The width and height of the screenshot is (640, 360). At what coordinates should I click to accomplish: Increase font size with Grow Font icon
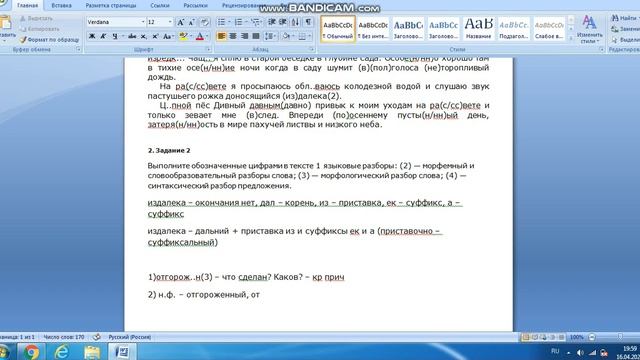pyautogui.click(x=180, y=22)
